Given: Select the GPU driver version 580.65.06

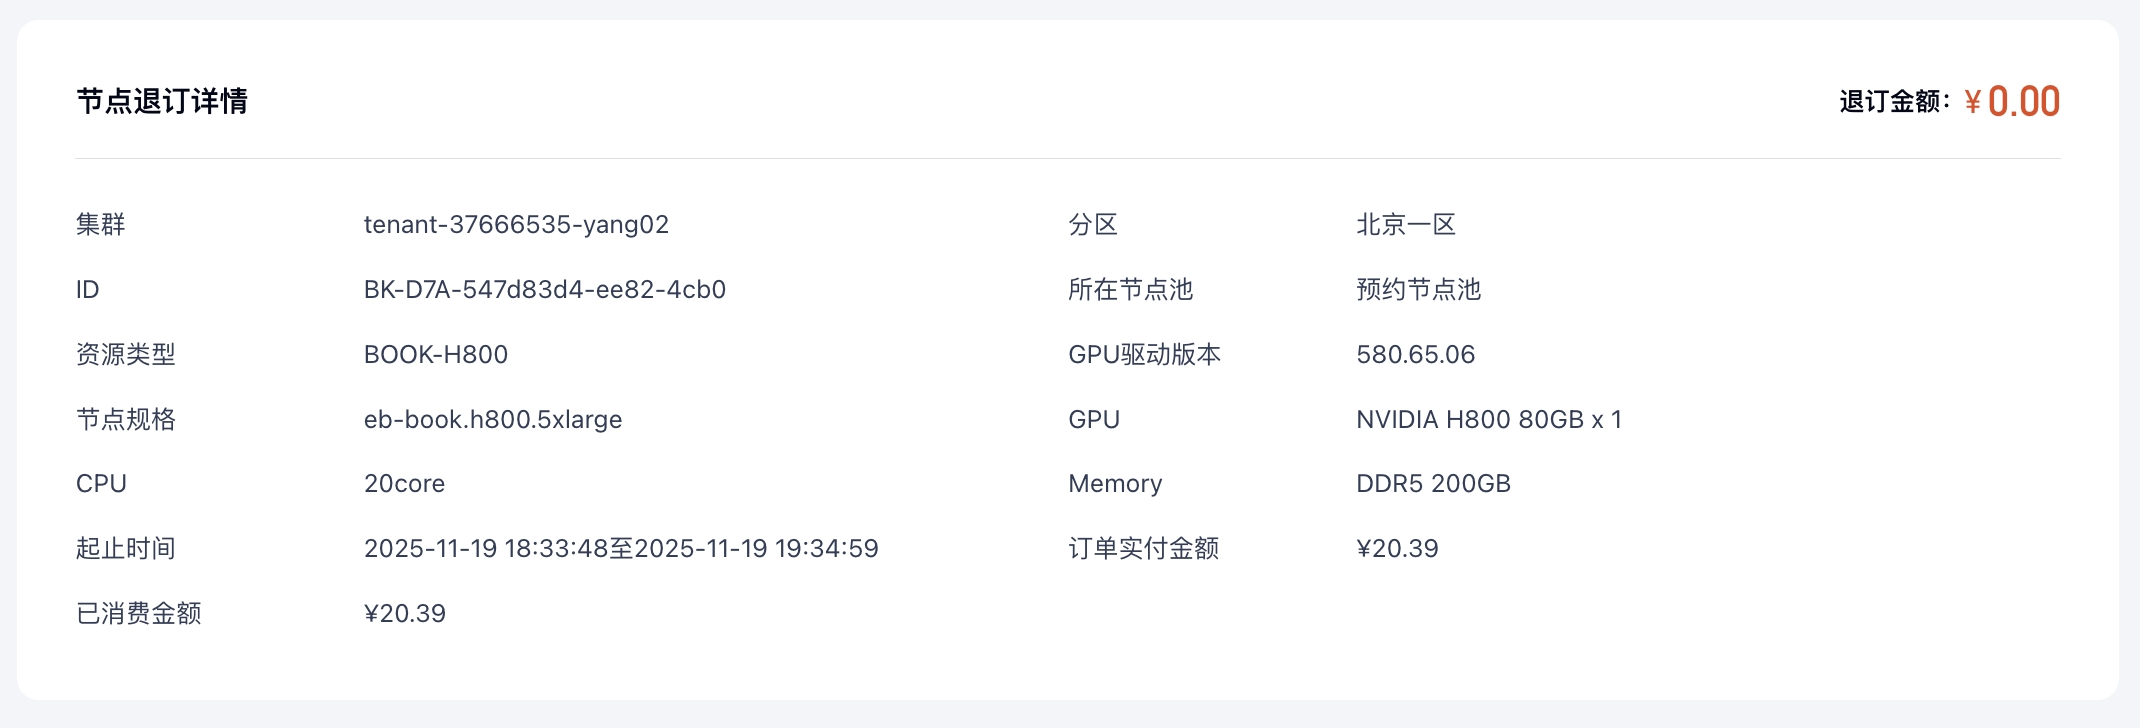Looking at the screenshot, I should (1415, 354).
